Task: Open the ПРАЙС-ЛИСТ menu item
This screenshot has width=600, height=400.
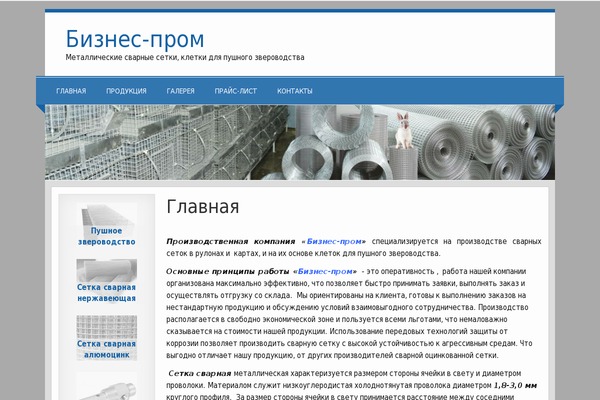Action: click(236, 91)
